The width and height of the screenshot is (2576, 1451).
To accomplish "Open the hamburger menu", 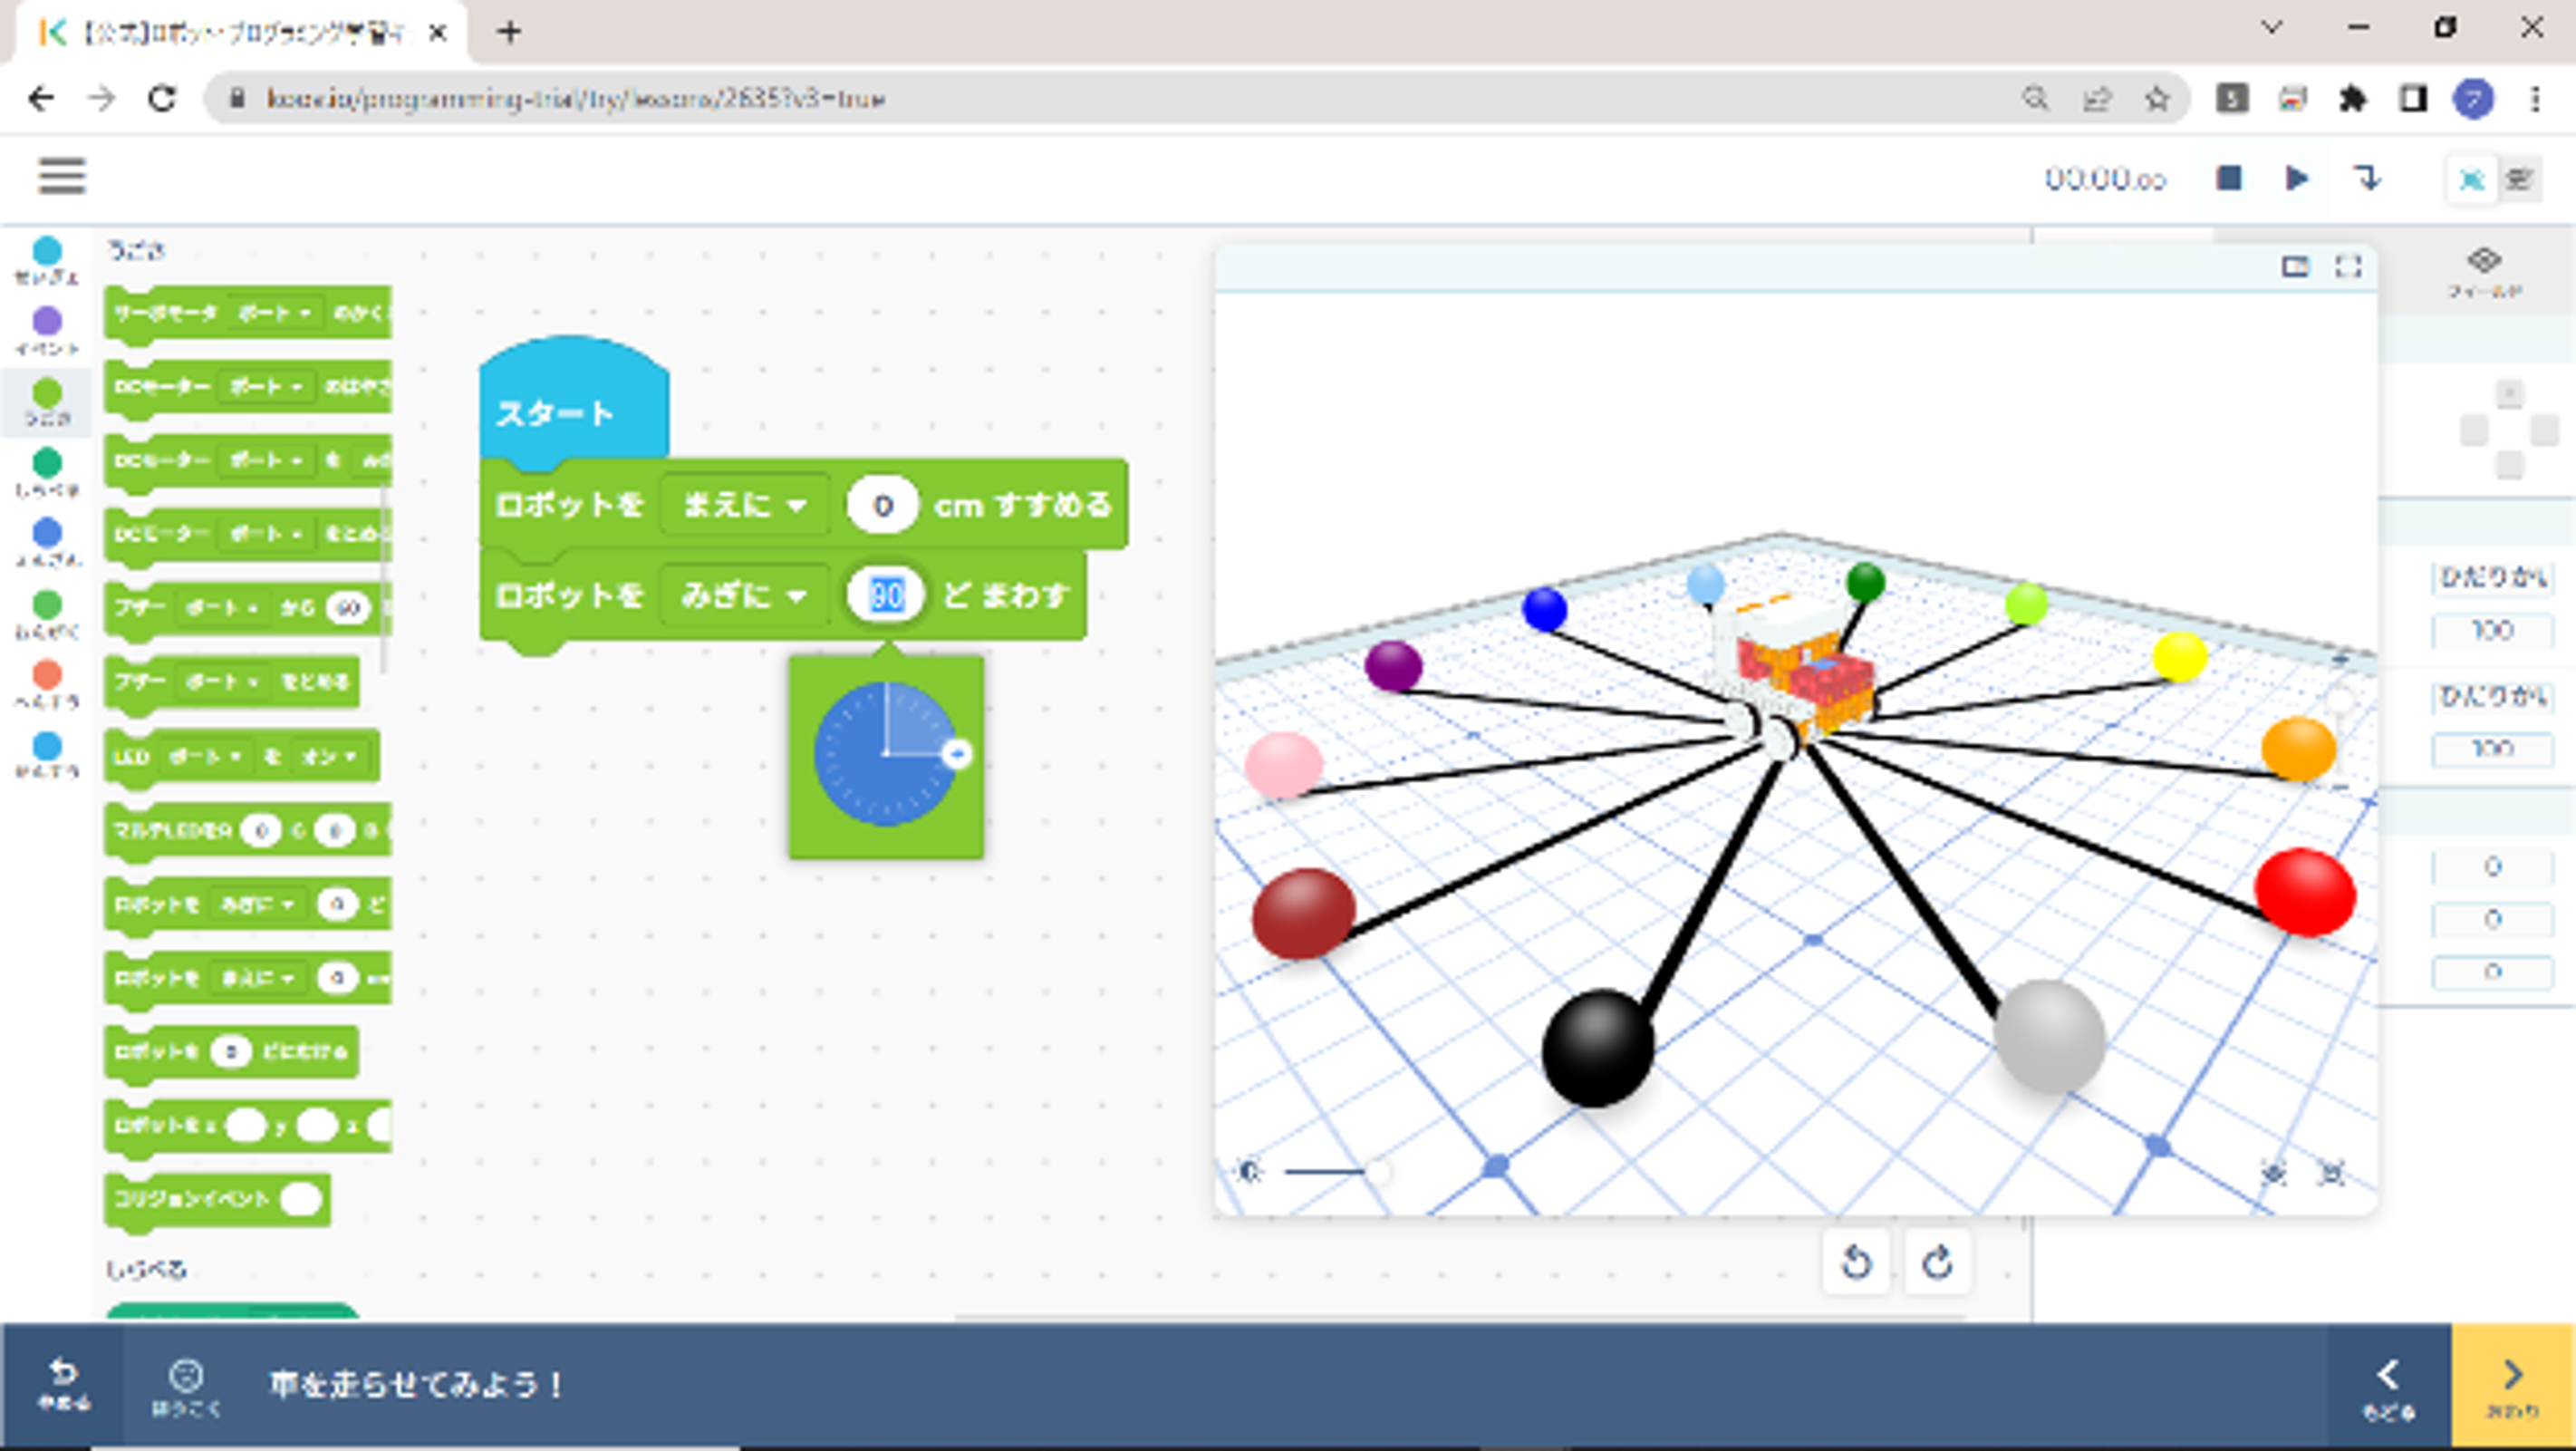I will pos(62,176).
